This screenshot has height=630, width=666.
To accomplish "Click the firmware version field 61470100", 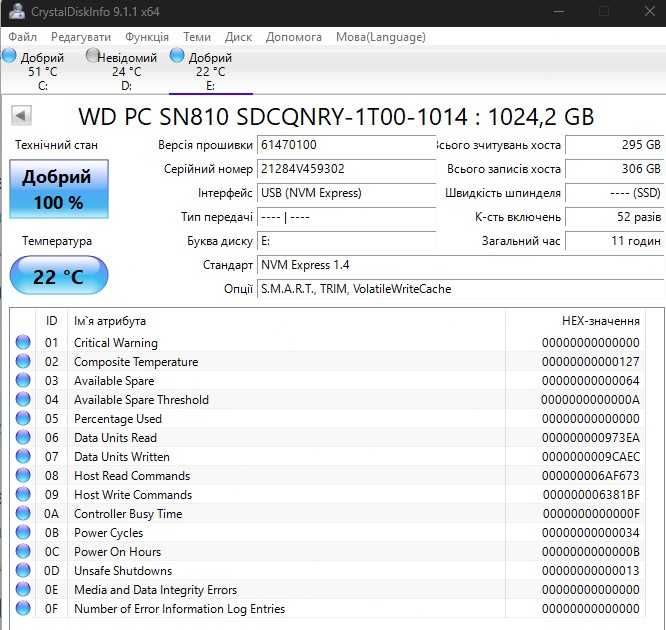I will tap(347, 145).
